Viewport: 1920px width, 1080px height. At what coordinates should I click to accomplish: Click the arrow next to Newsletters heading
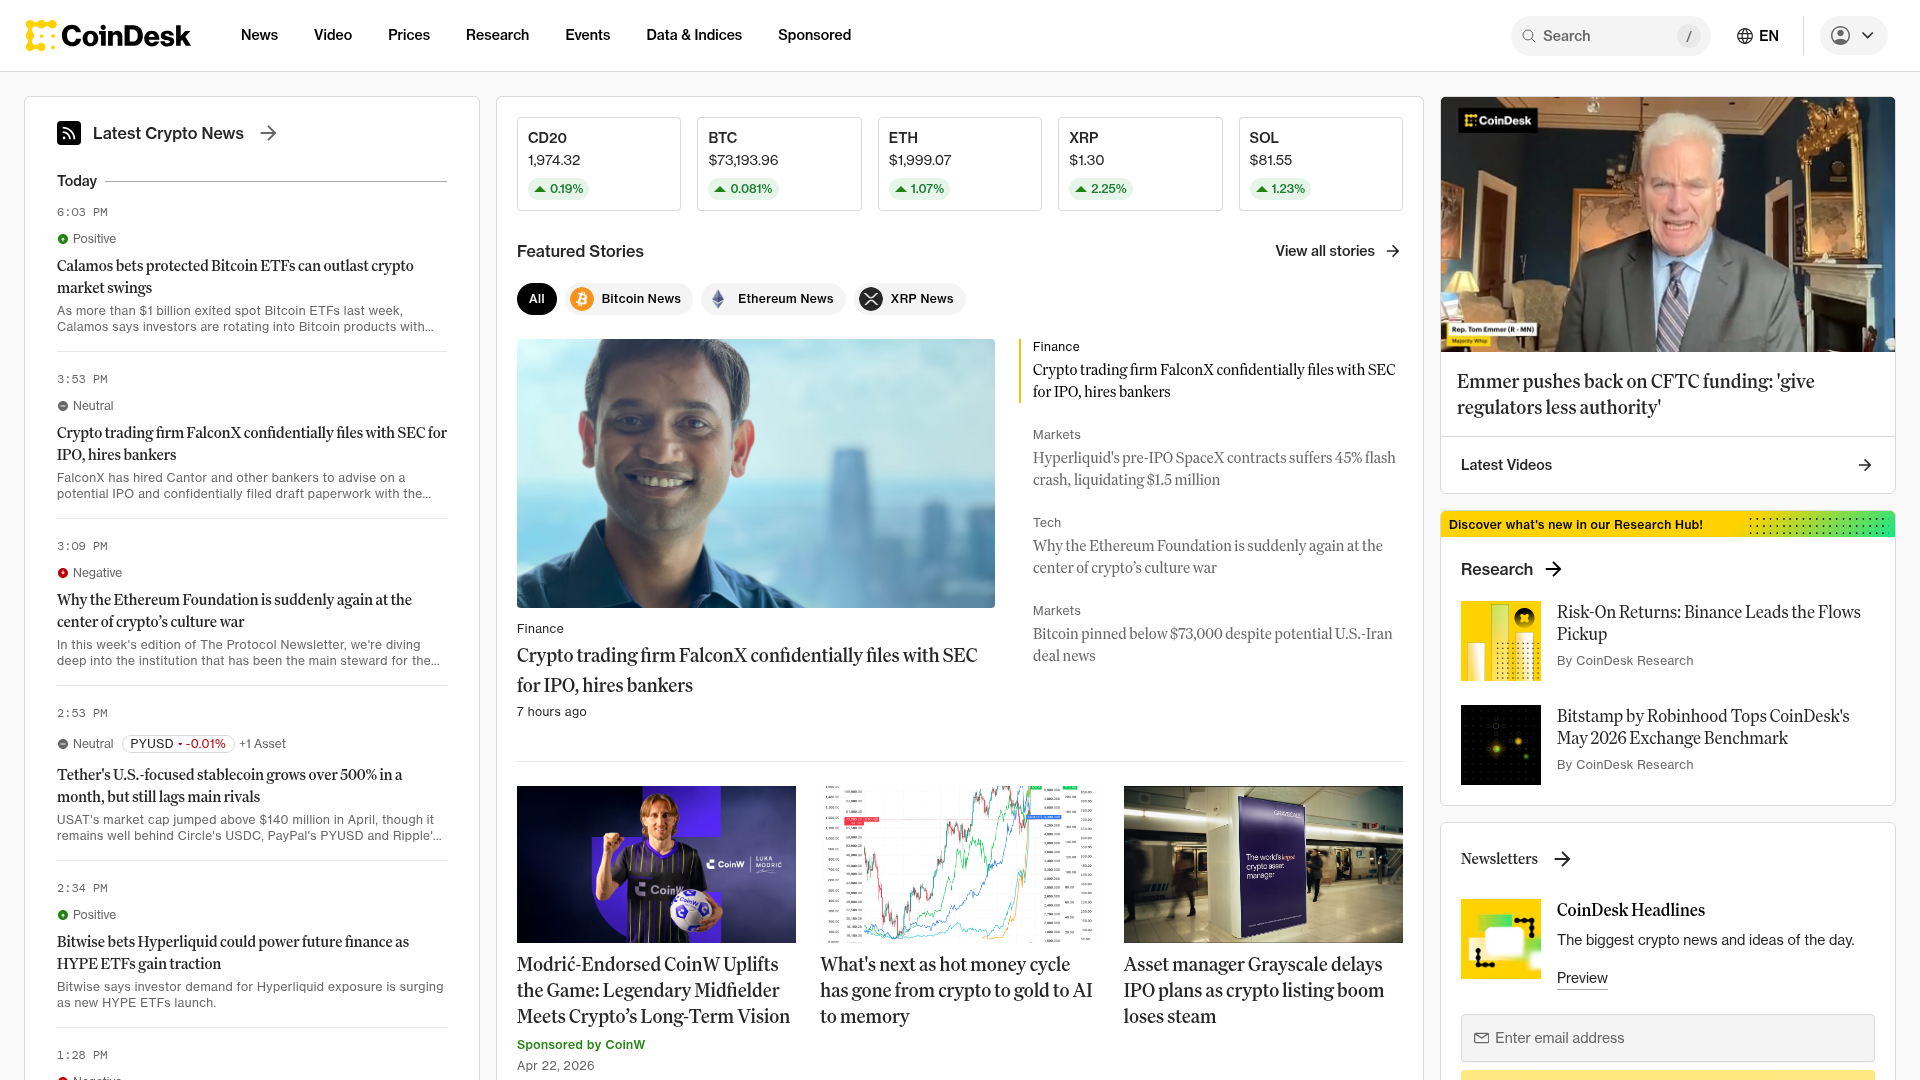click(1562, 859)
